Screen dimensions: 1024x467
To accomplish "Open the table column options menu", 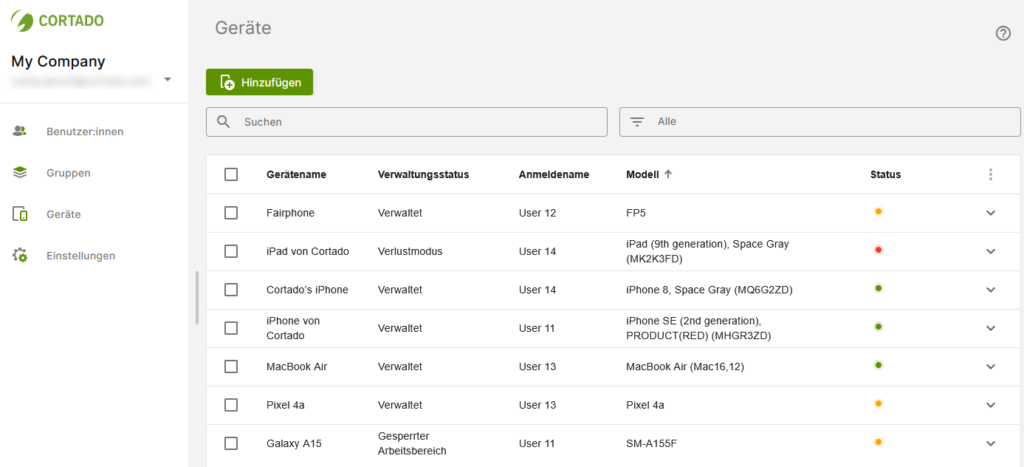I will 990,174.
